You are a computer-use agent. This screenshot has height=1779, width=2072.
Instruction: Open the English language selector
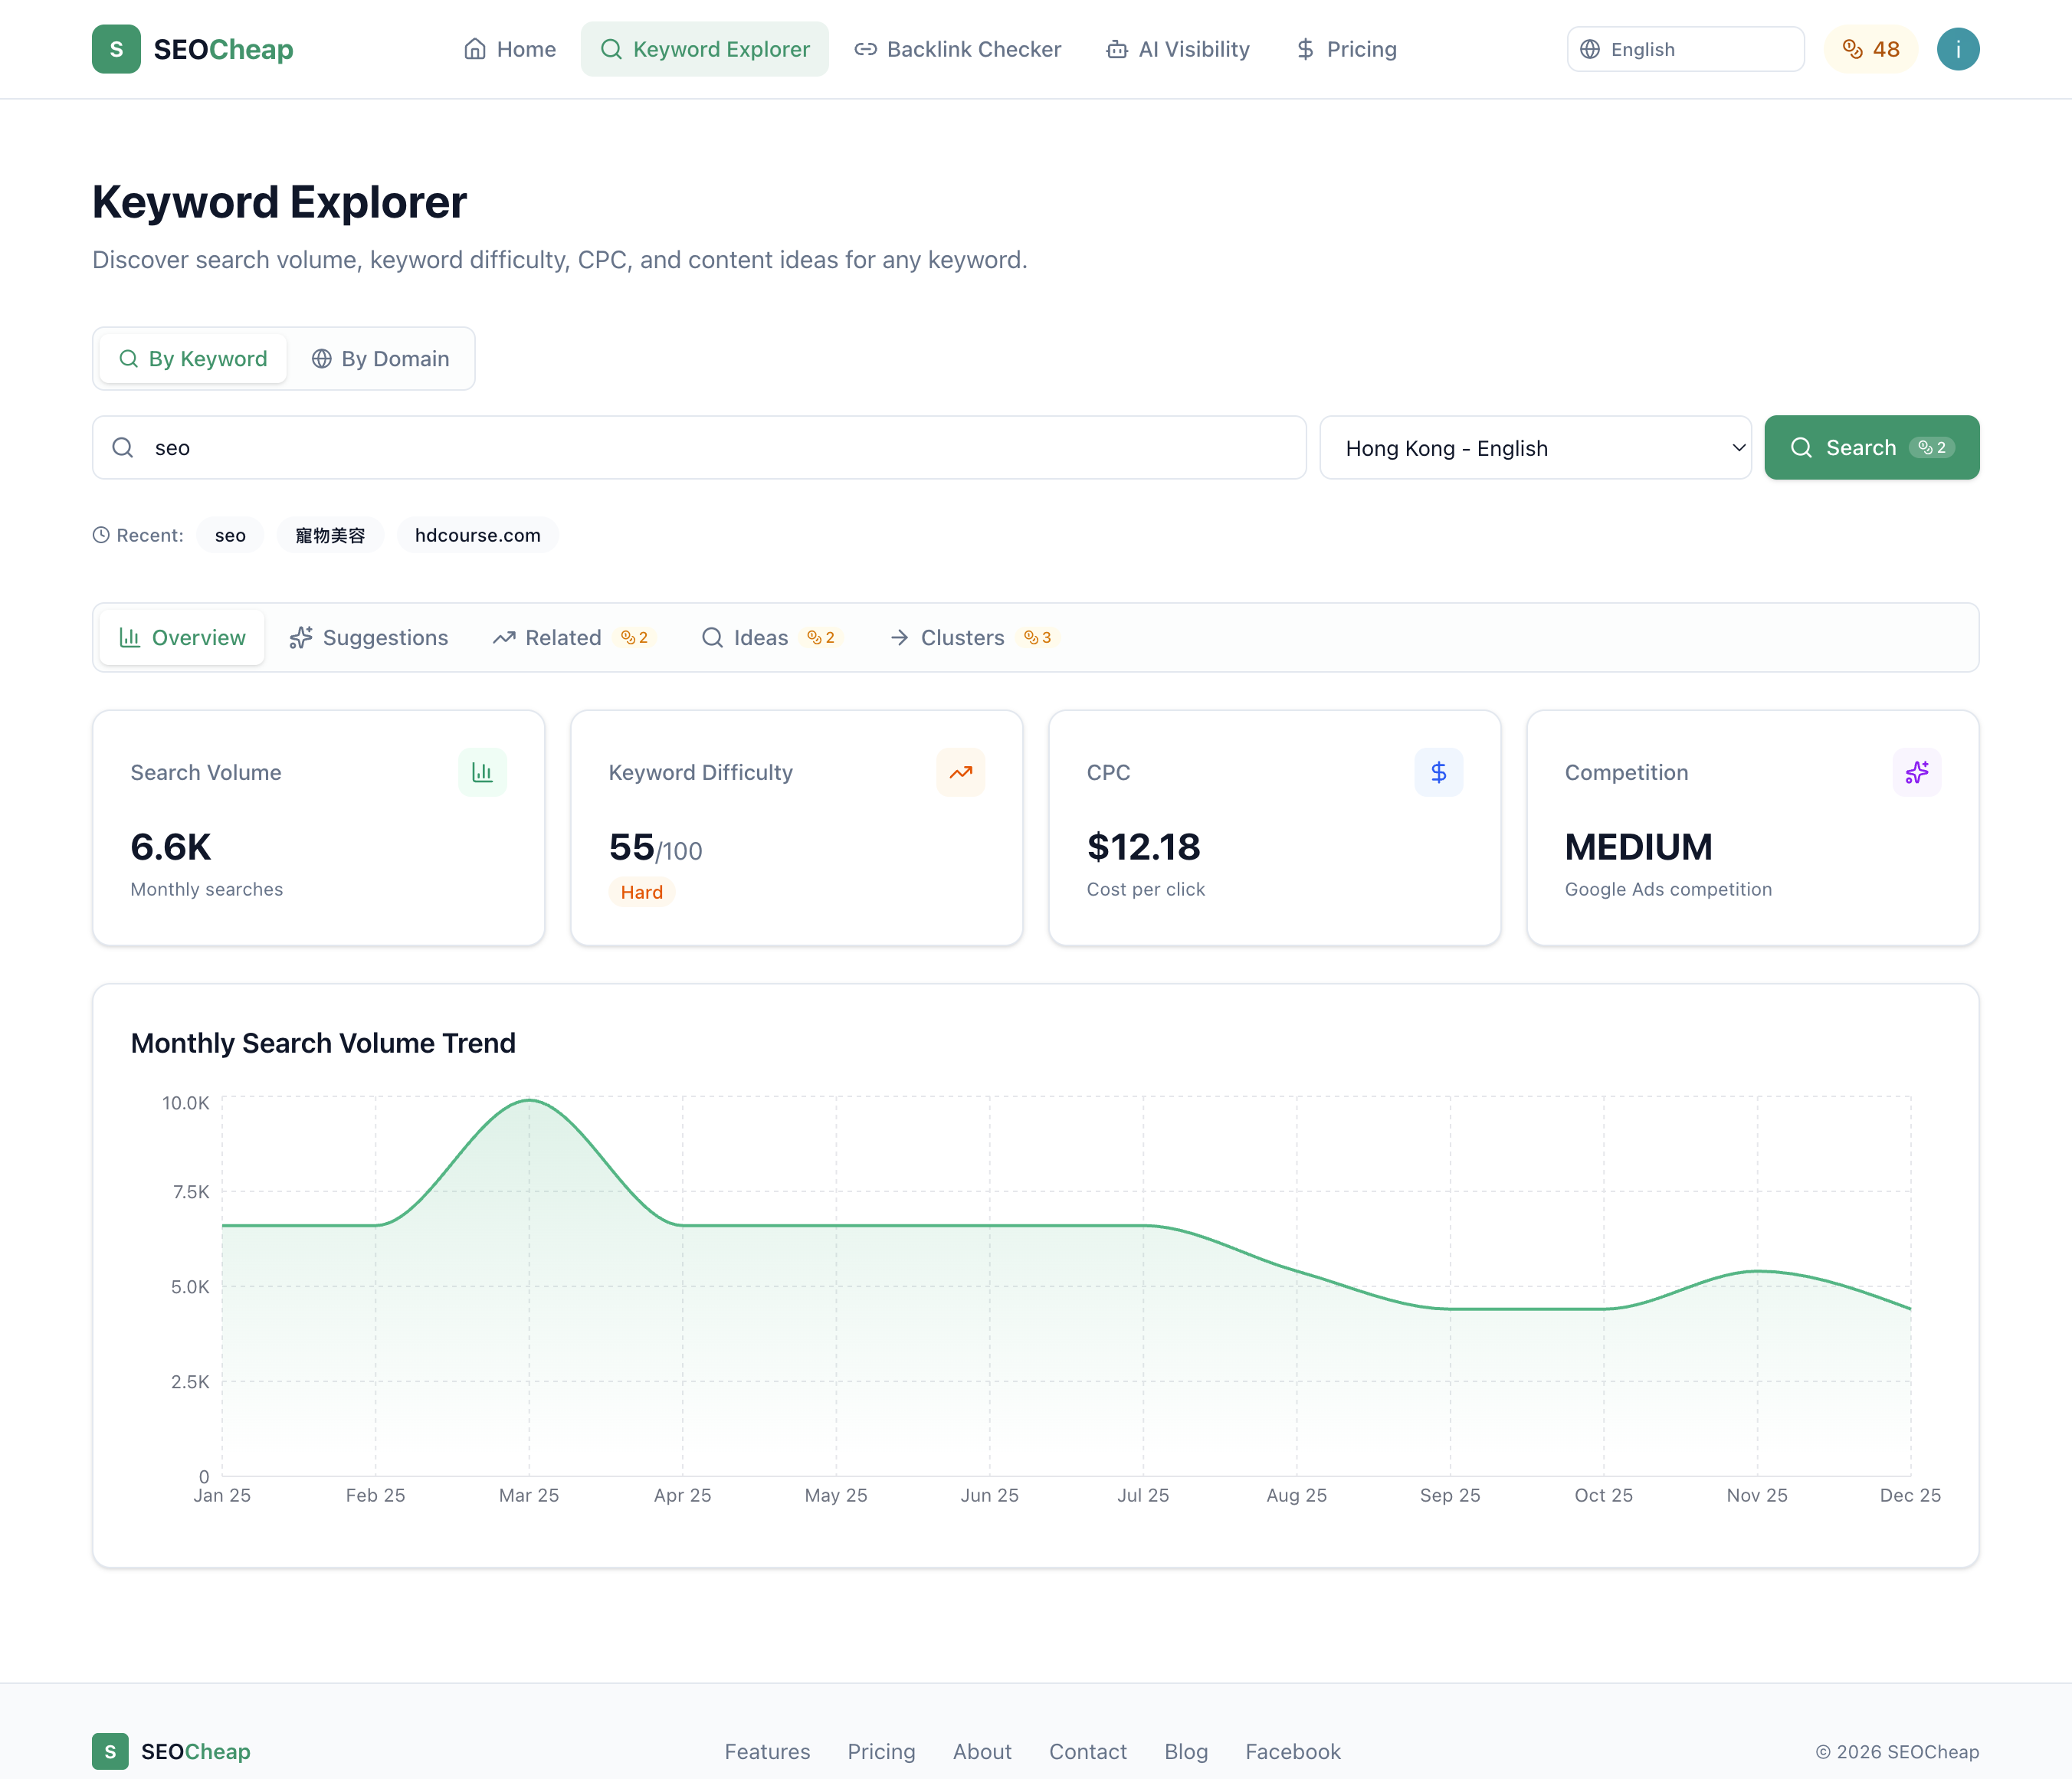pyautogui.click(x=1684, y=49)
